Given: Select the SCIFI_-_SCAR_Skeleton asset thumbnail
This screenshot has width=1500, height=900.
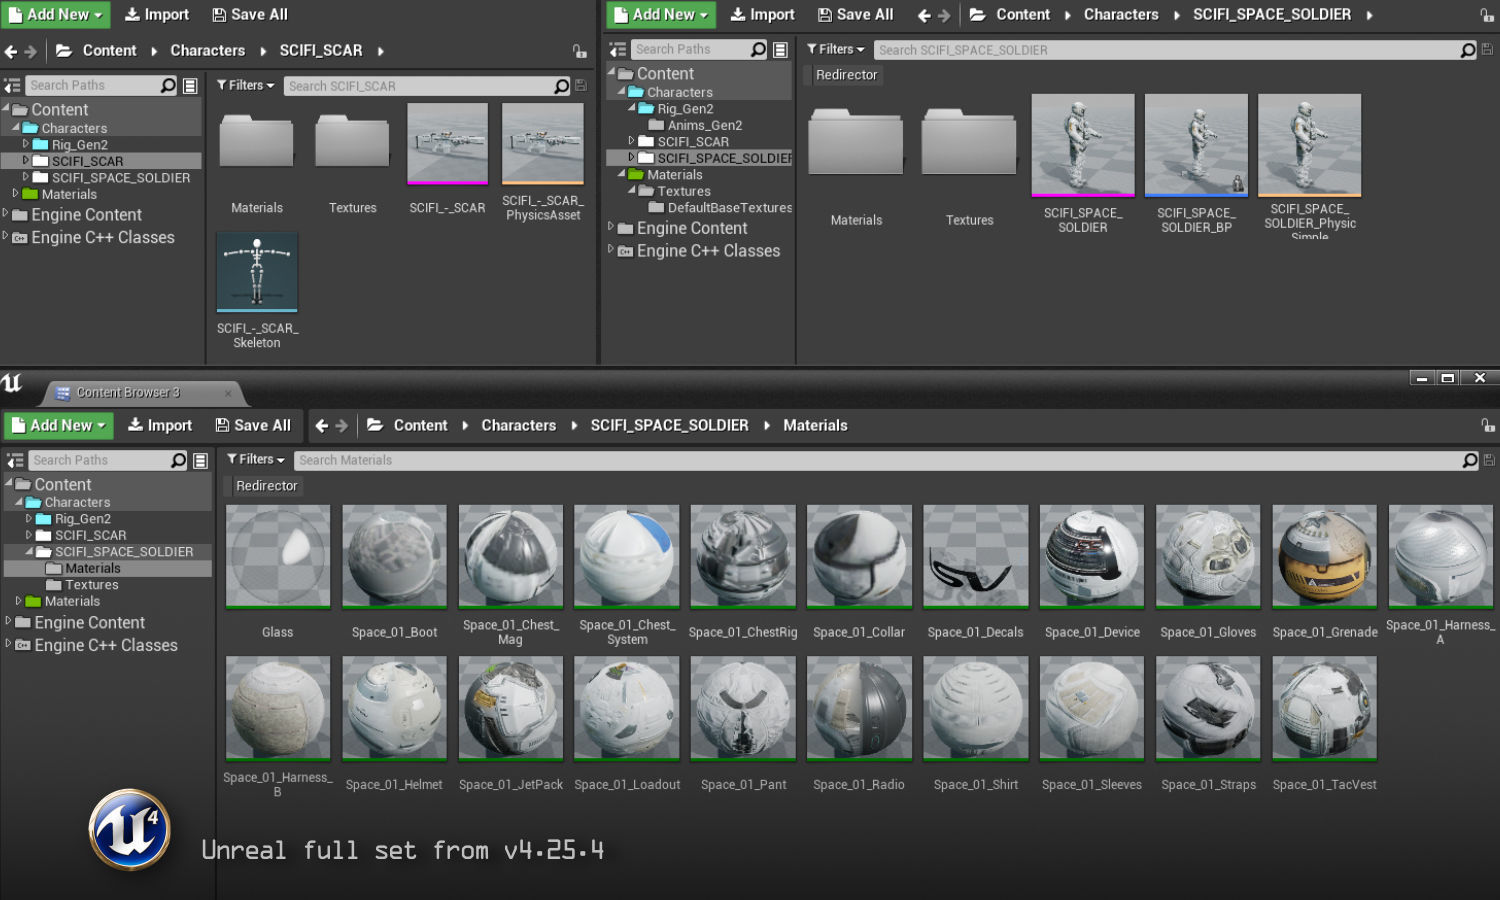Looking at the screenshot, I should 257,273.
